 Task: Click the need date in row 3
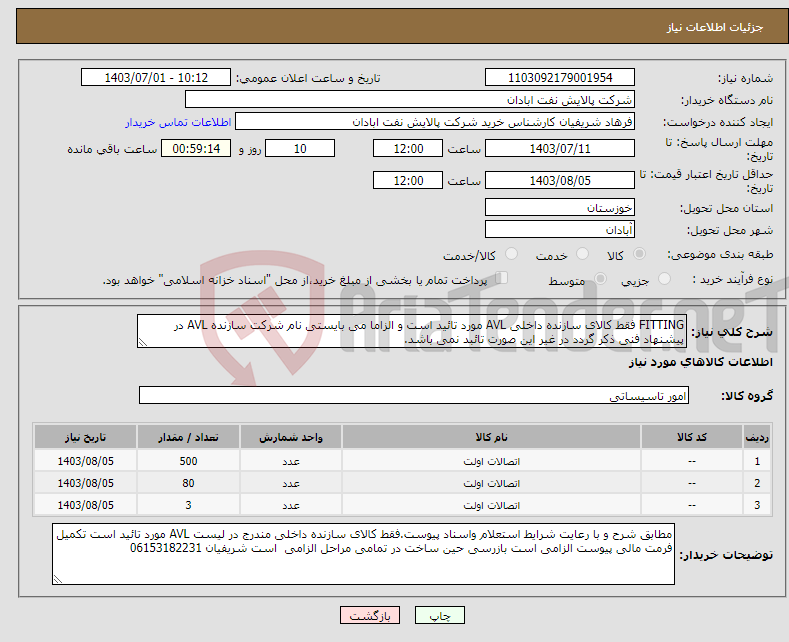click(x=86, y=505)
